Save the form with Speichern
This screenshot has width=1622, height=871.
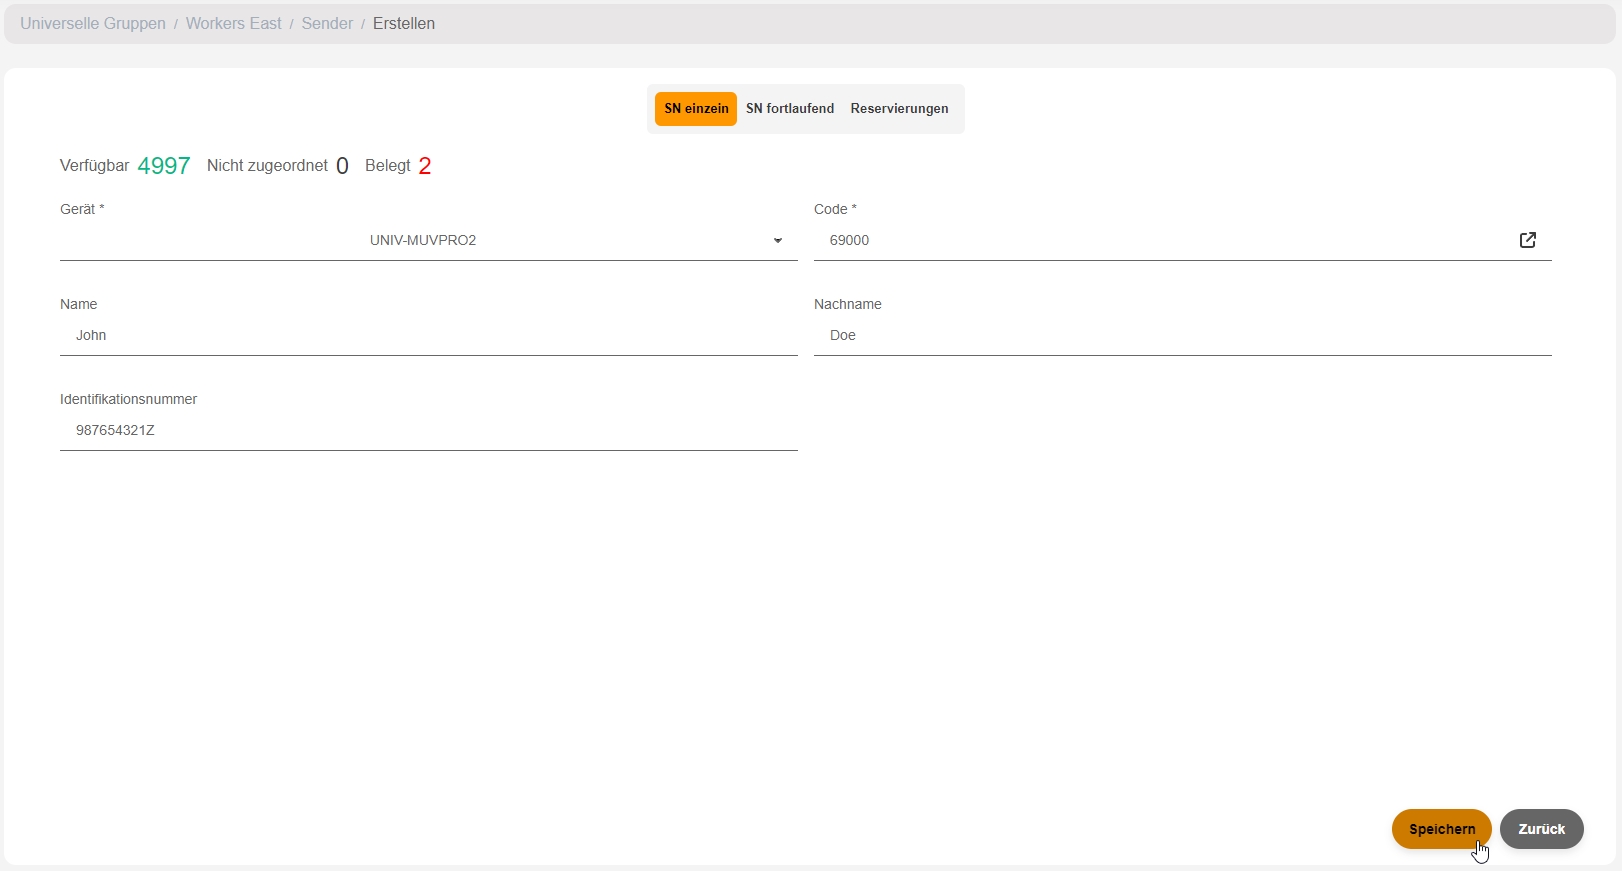click(1441, 829)
